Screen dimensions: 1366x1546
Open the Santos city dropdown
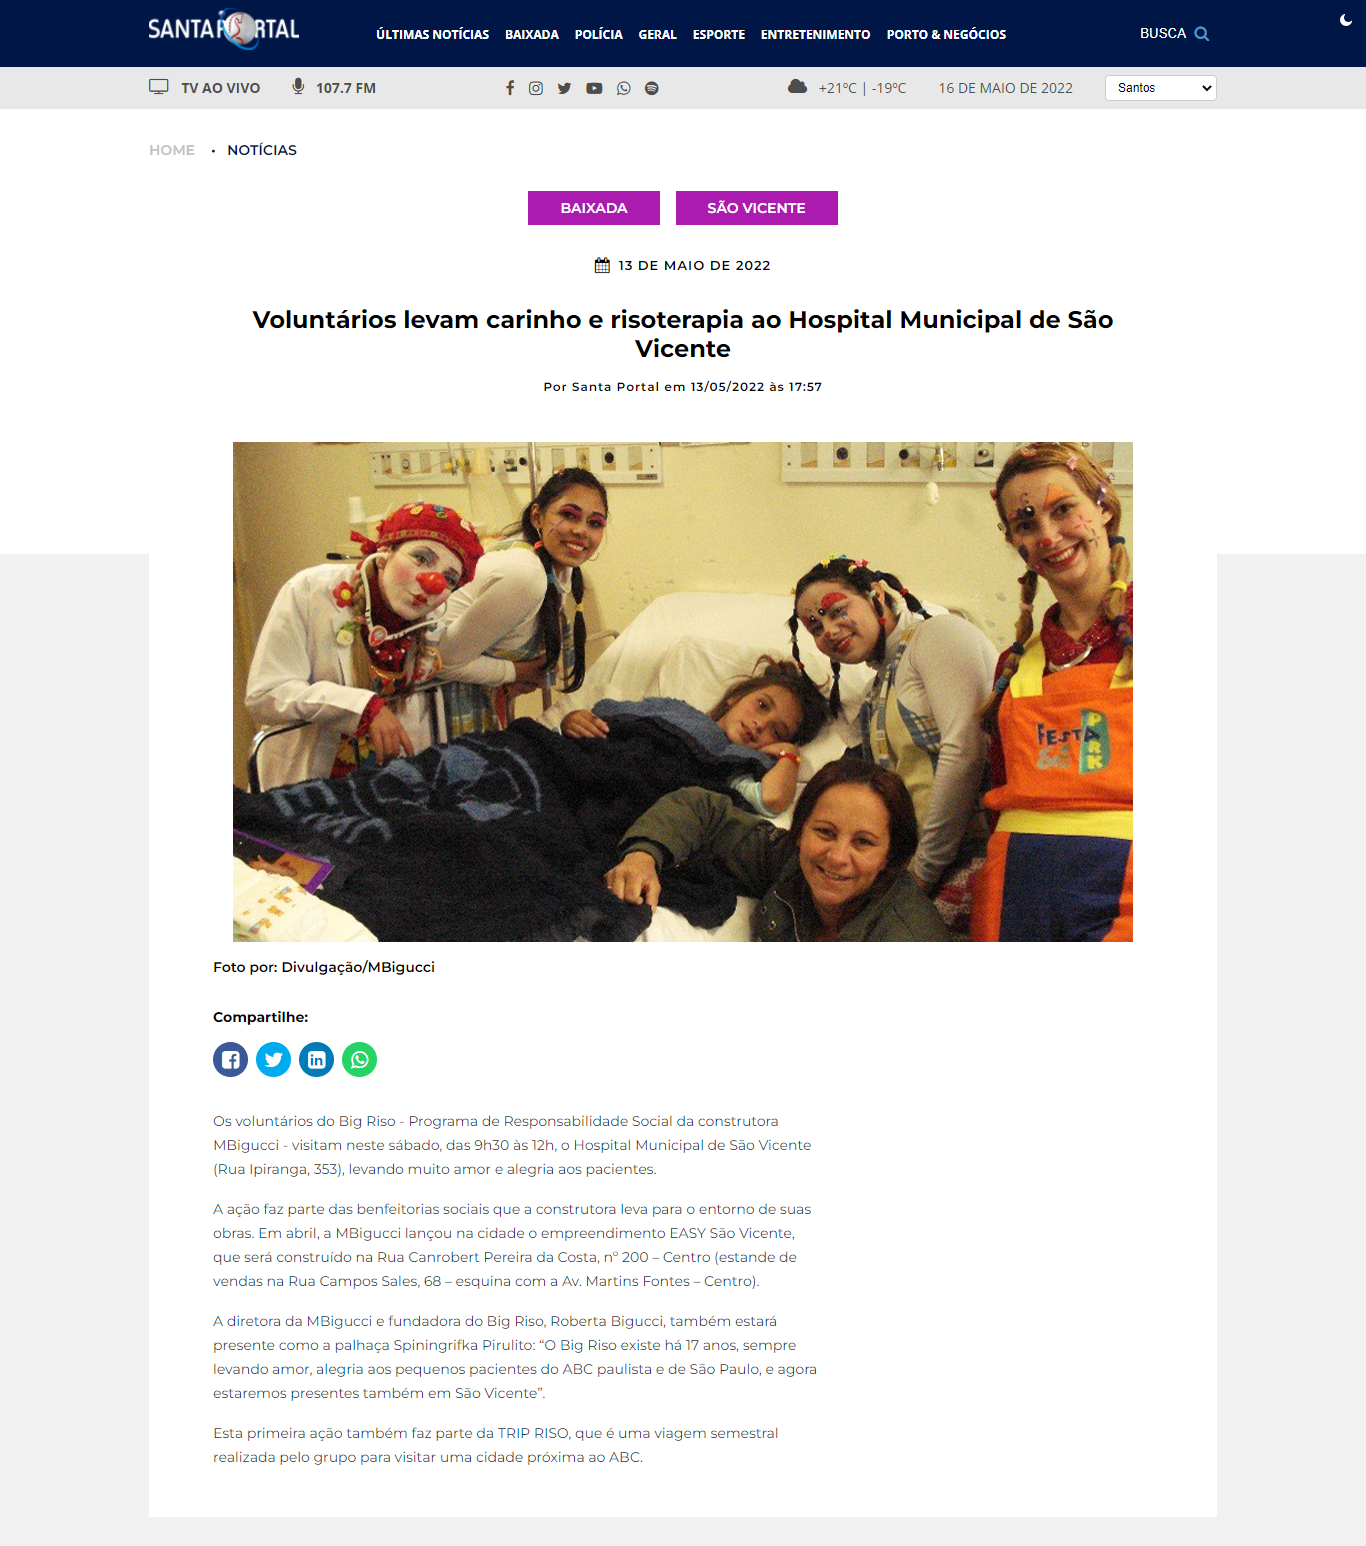pos(1160,88)
